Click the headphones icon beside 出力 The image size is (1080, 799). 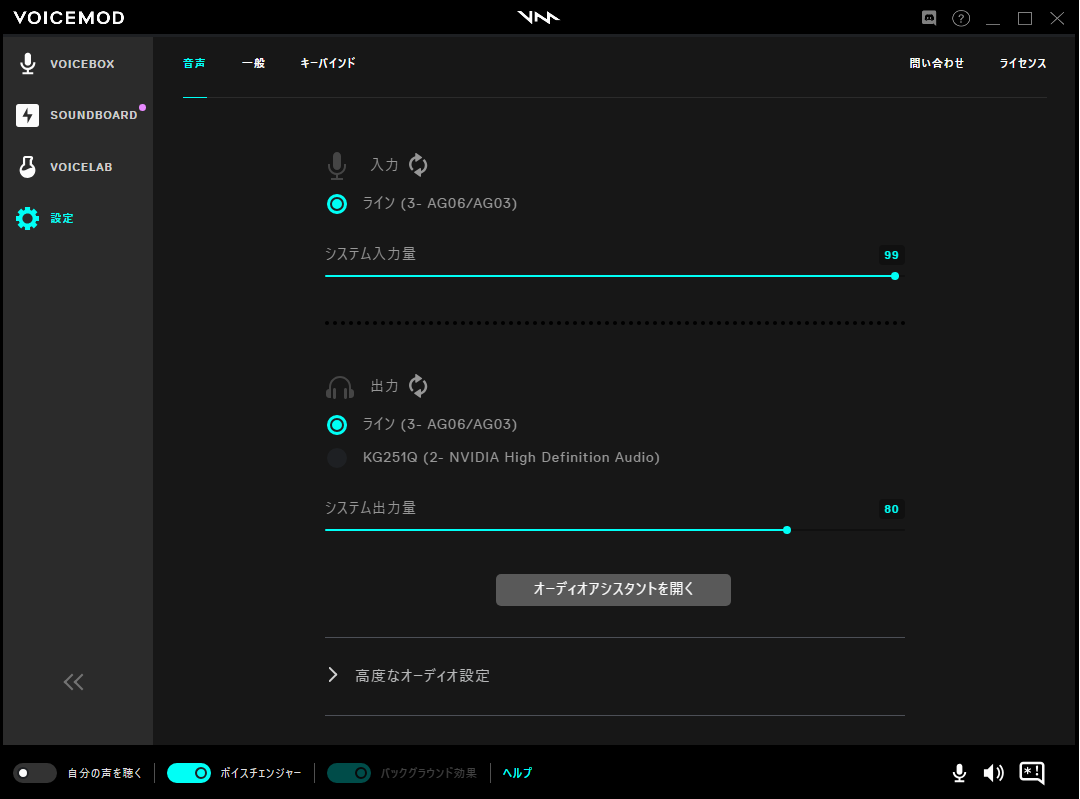click(340, 387)
